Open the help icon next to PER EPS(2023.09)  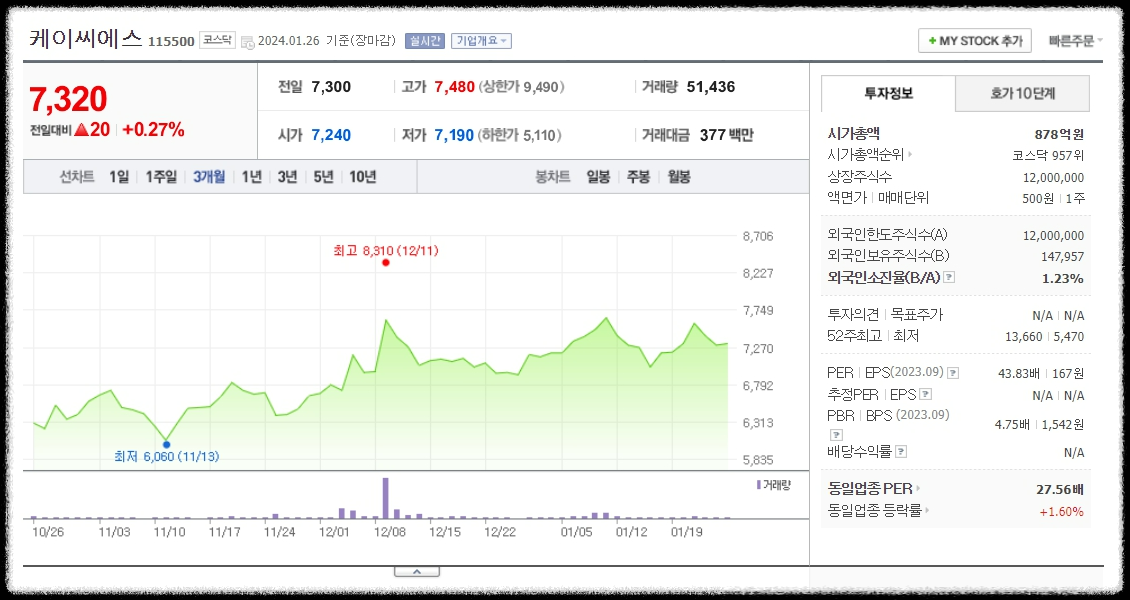click(953, 372)
